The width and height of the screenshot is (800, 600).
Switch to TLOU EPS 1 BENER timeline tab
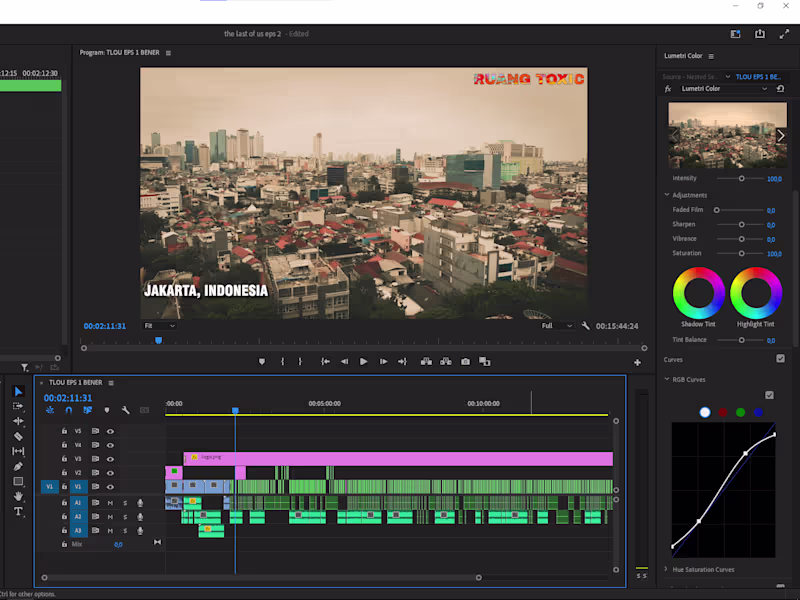[78, 382]
